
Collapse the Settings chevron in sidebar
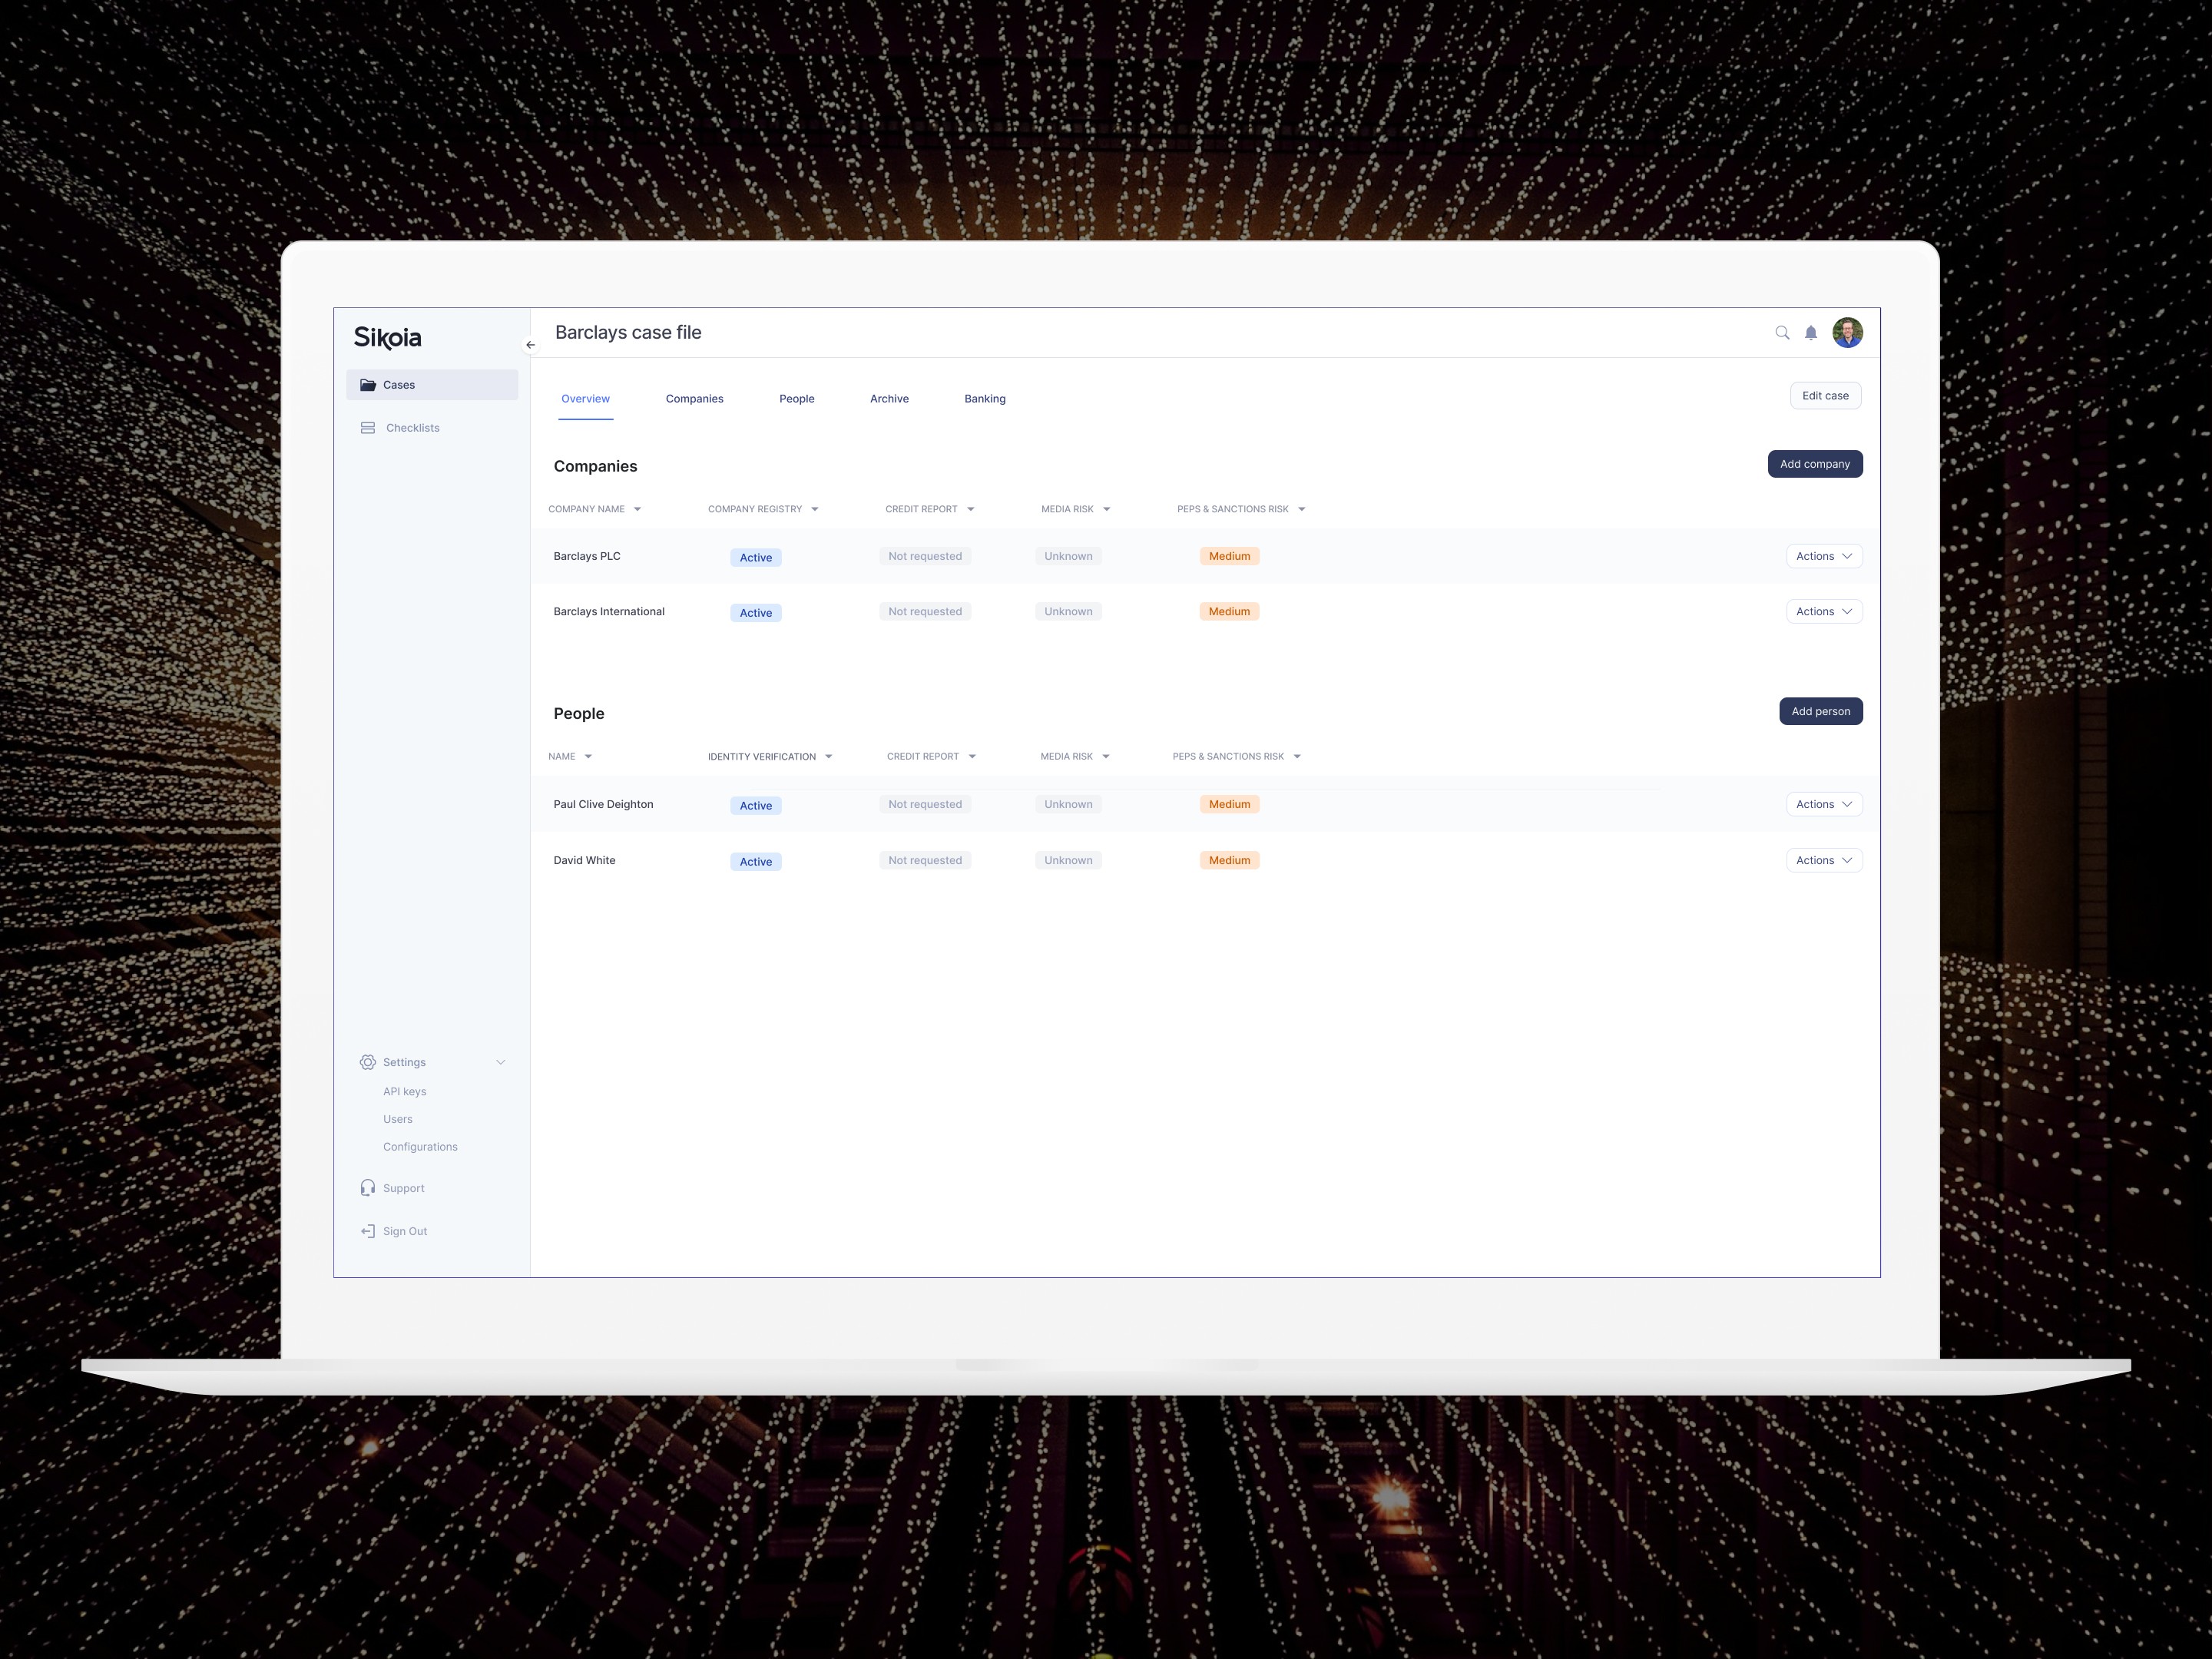point(501,1062)
